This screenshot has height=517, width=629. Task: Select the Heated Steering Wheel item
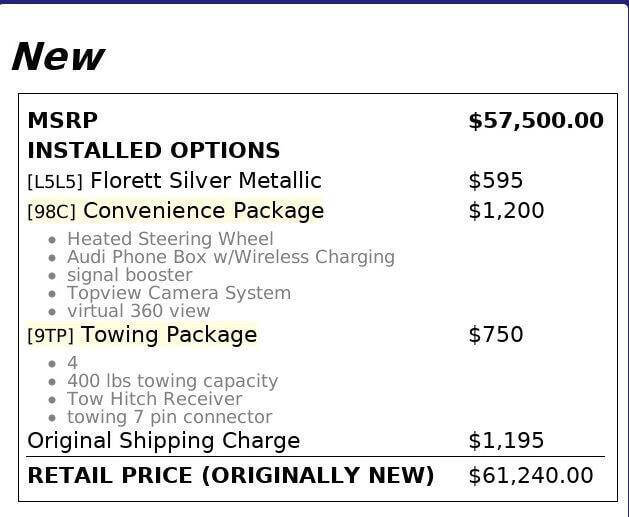coord(170,239)
